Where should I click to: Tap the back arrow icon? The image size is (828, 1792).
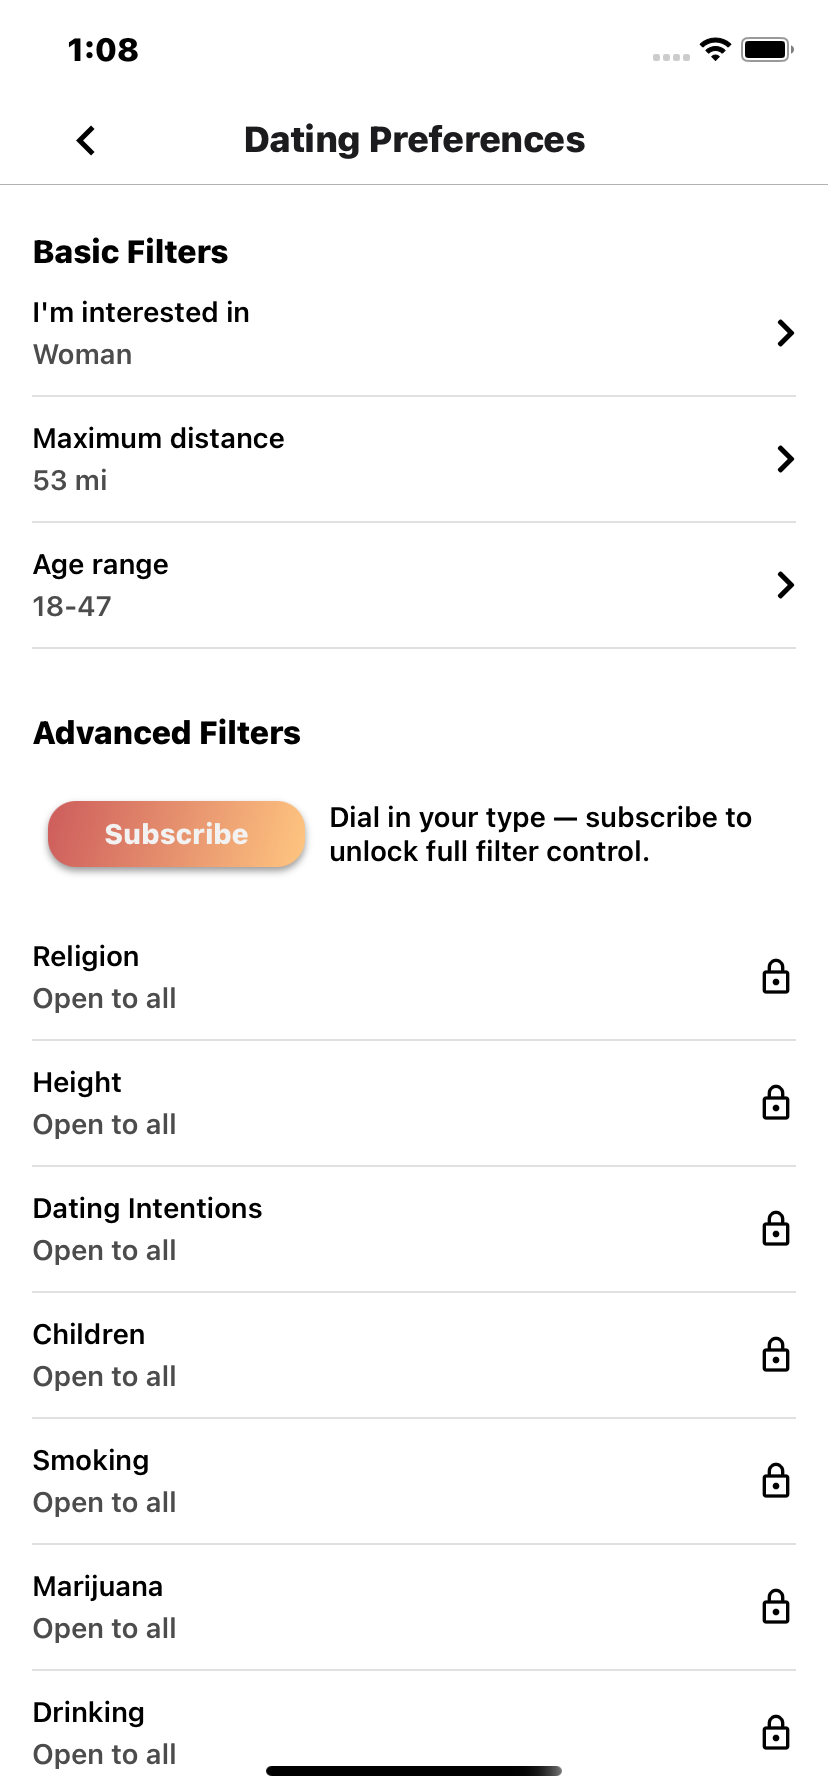[86, 140]
